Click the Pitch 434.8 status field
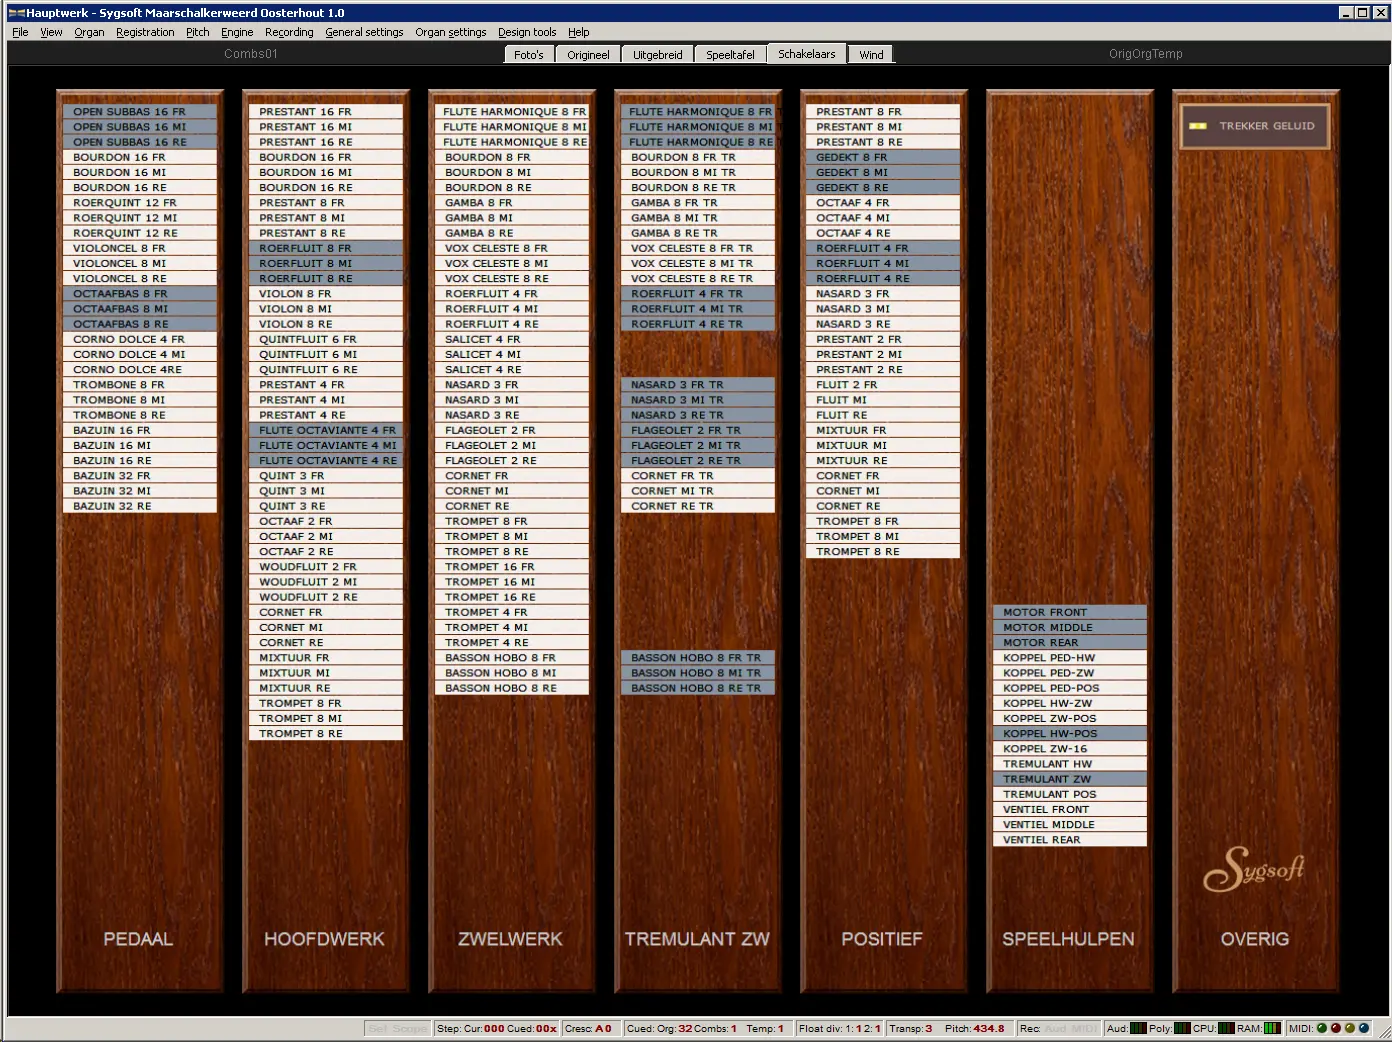Image resolution: width=1392 pixels, height=1042 pixels. 974,1028
